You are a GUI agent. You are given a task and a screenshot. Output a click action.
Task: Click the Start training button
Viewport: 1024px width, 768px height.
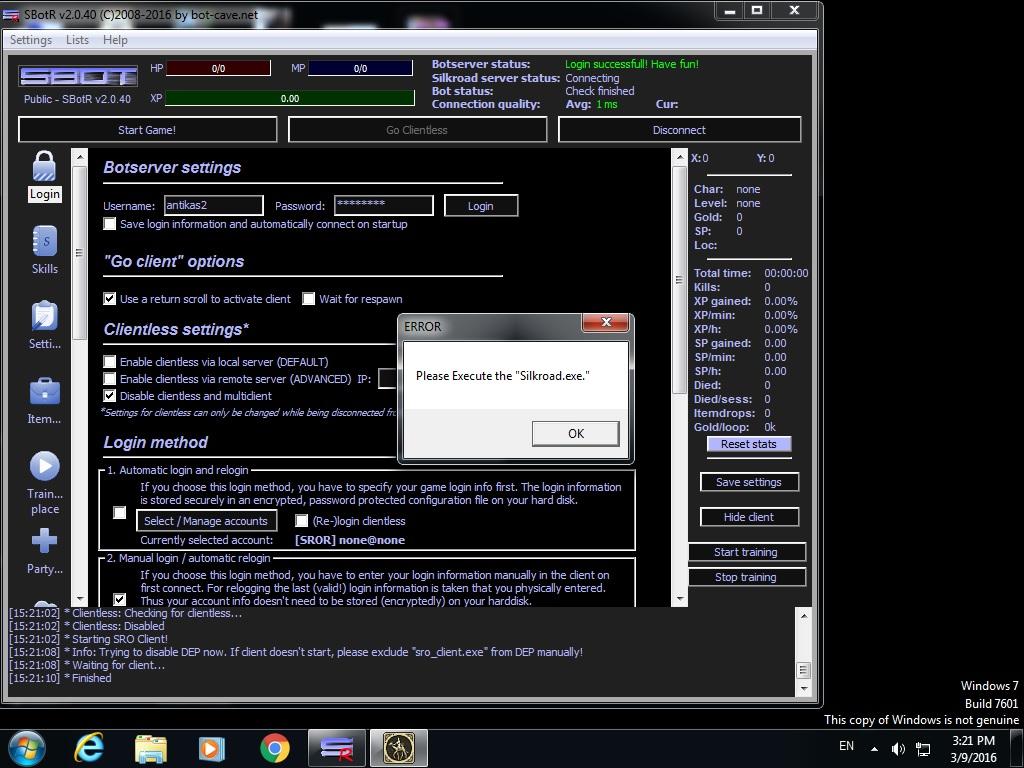coord(746,552)
